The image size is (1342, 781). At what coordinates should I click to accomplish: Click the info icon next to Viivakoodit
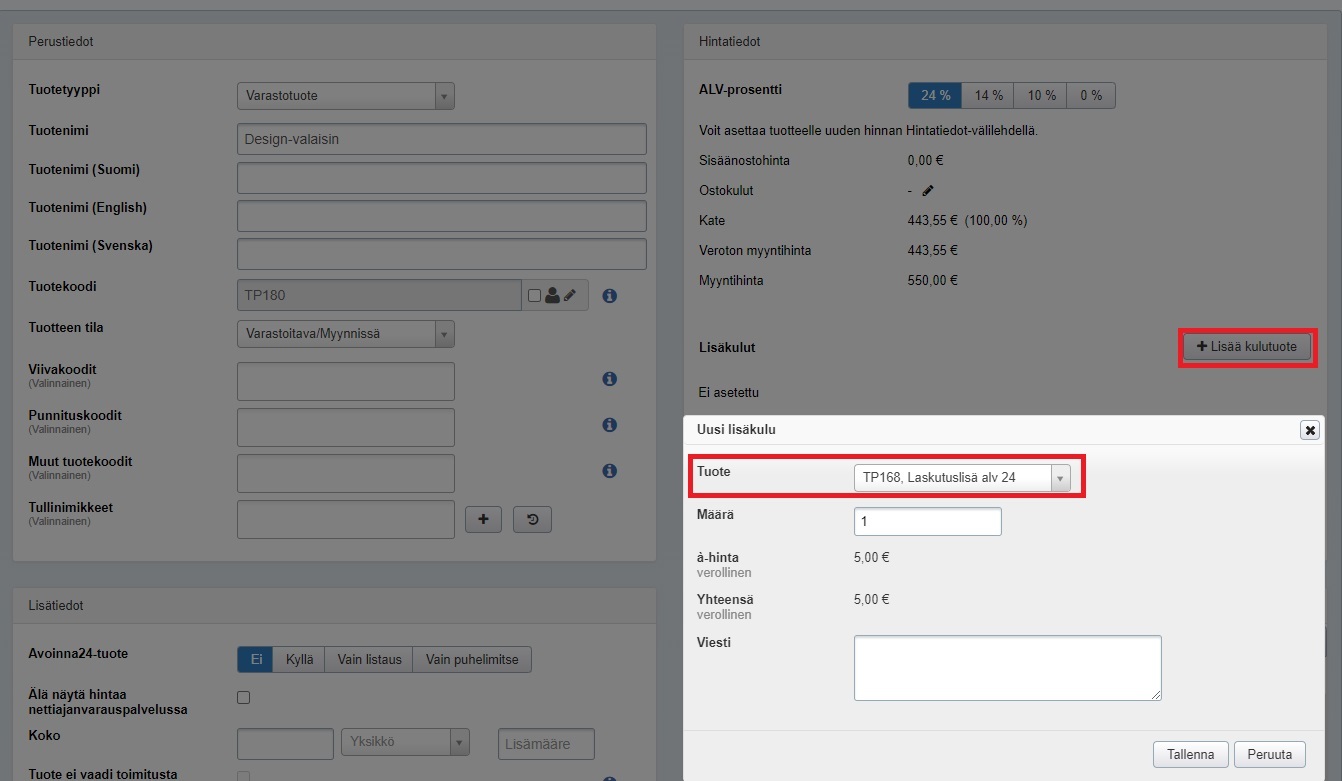(x=610, y=379)
